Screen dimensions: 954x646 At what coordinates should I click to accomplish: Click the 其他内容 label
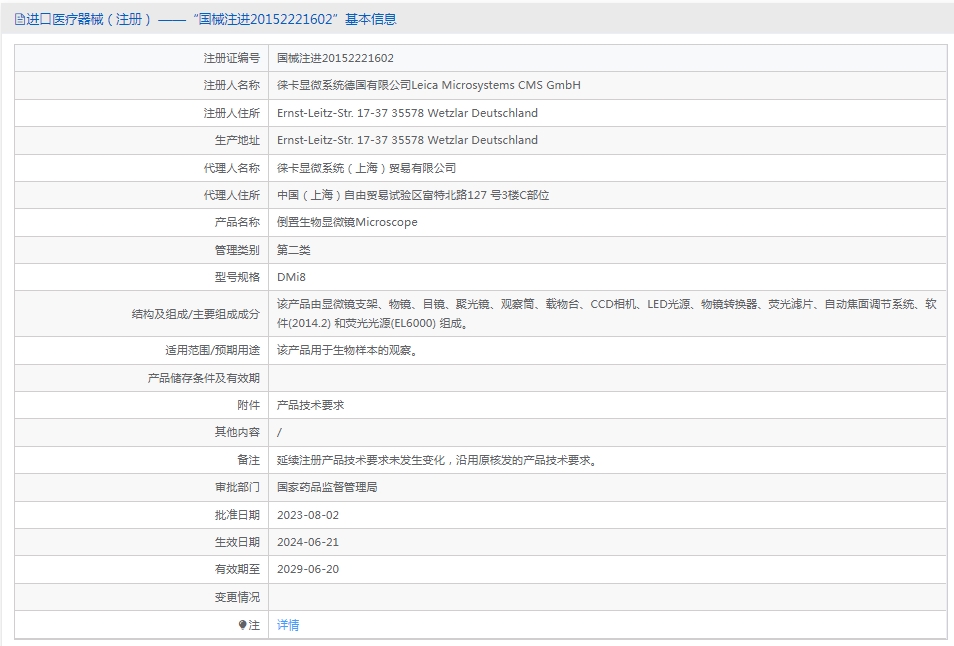(x=237, y=432)
